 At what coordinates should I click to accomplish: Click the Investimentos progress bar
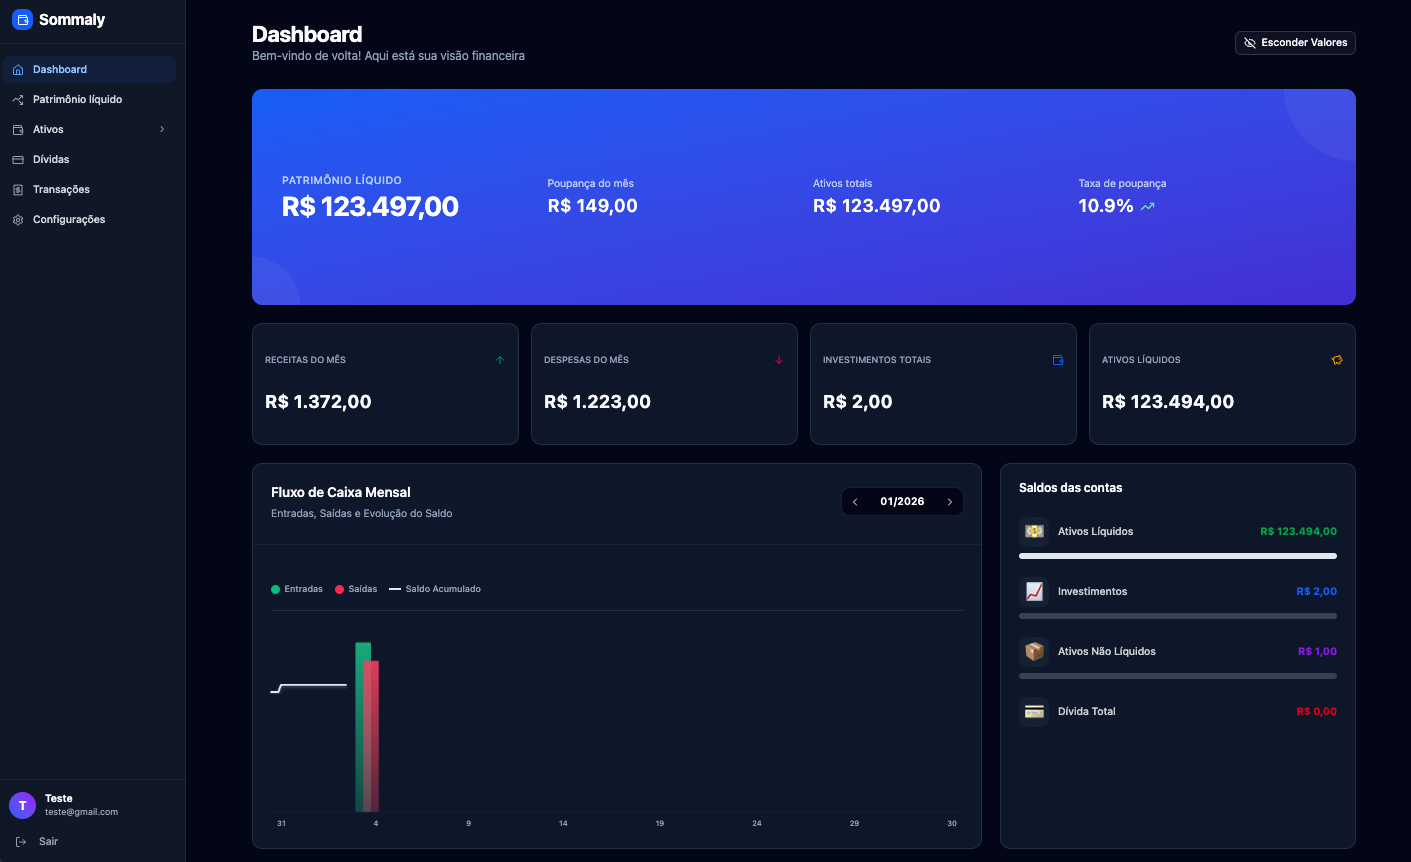tap(1177, 615)
